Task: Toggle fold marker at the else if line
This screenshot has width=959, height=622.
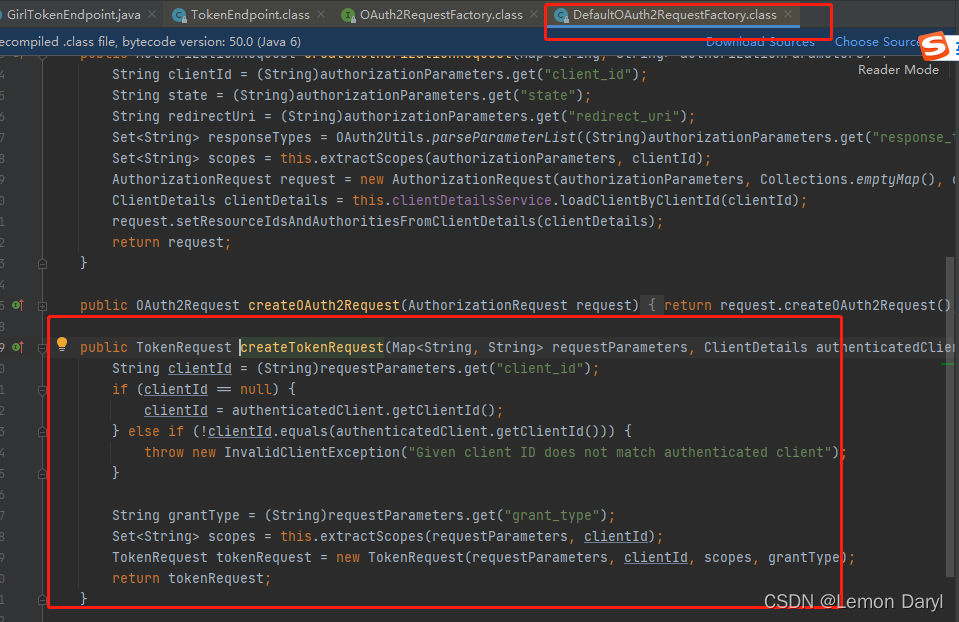Action: pyautogui.click(x=42, y=432)
